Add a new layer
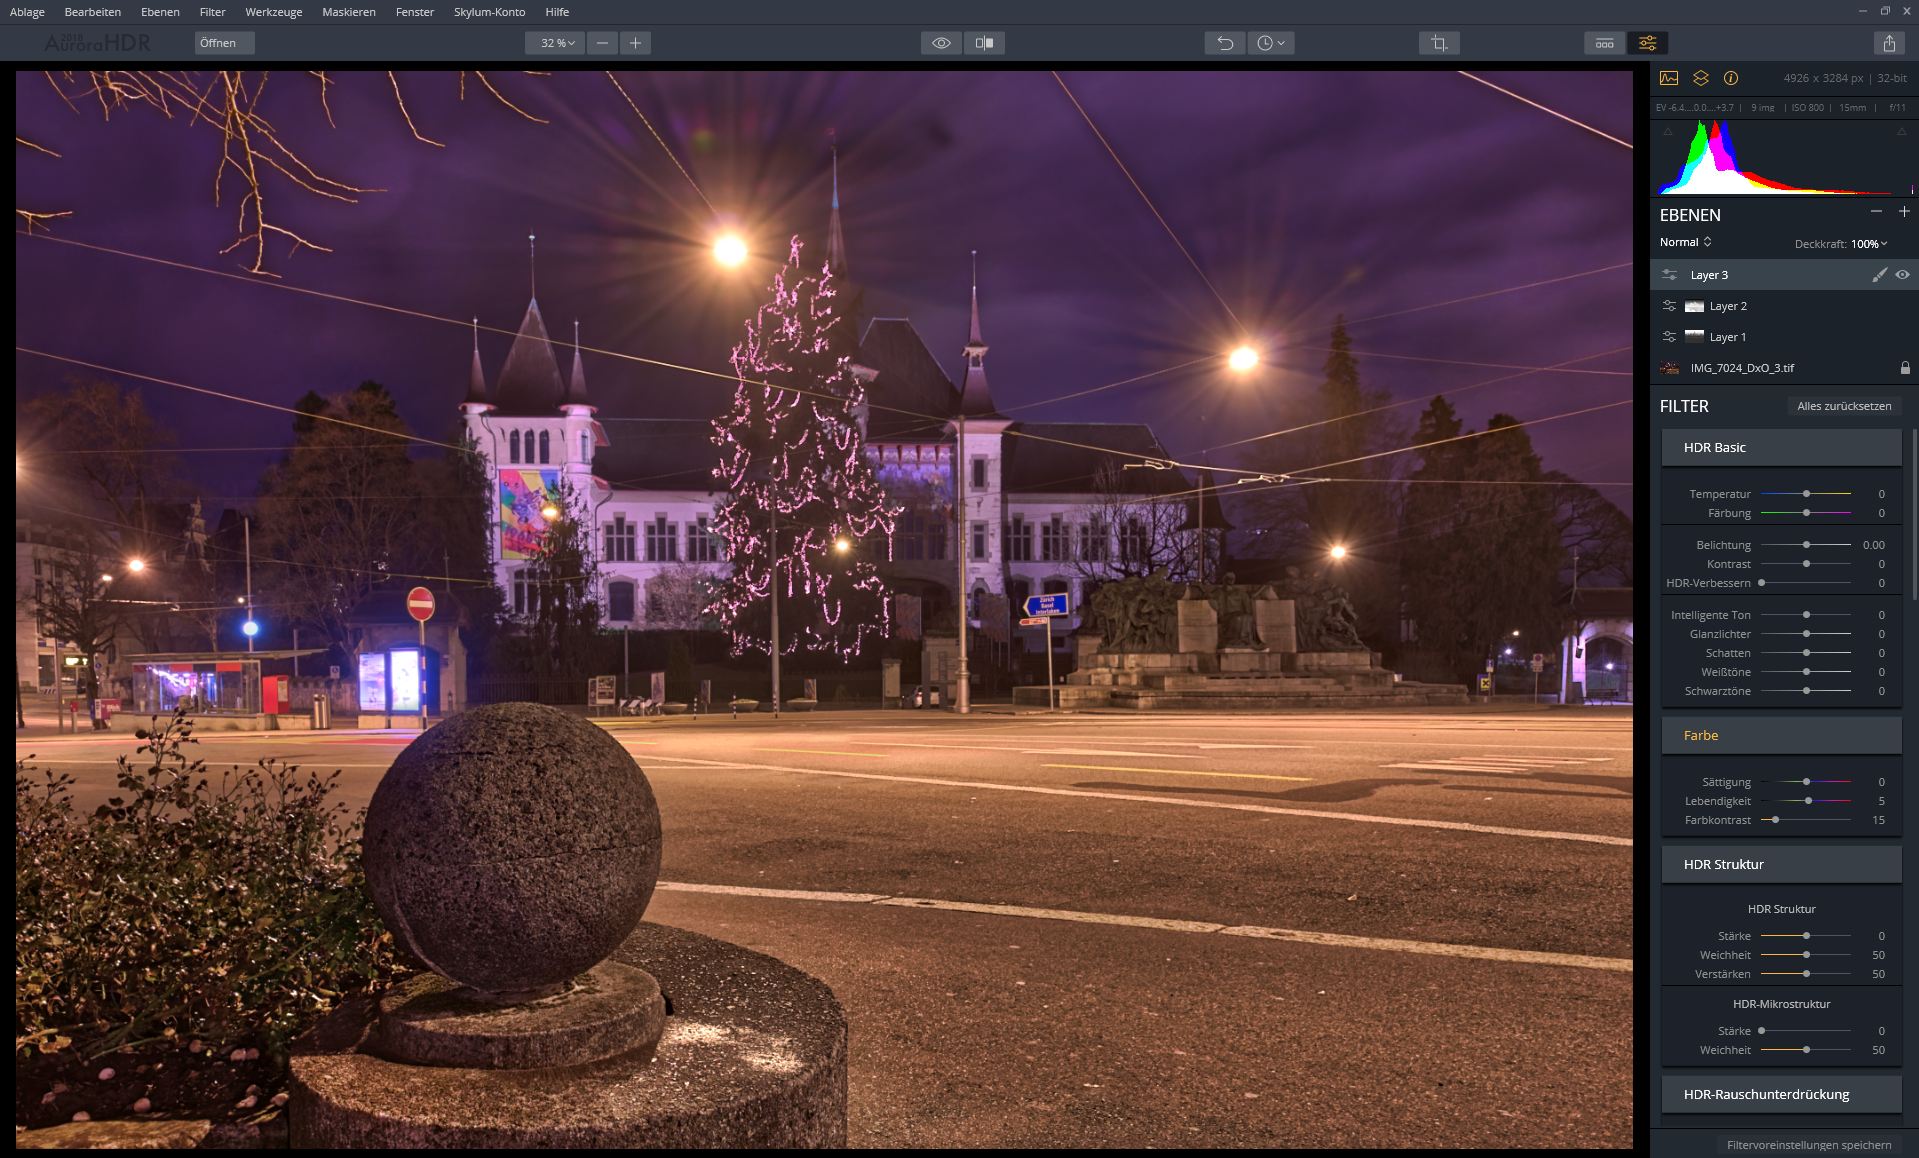1919x1158 pixels. 1904,212
